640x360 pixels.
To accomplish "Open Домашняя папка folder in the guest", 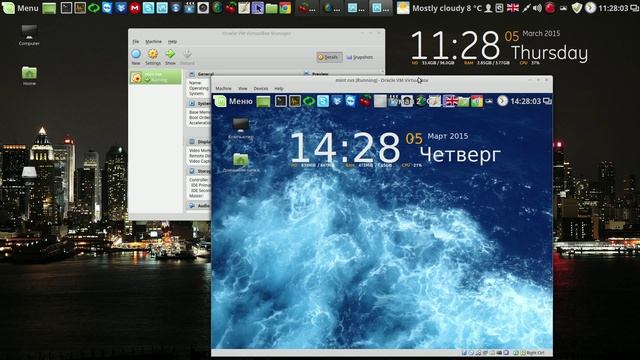I will click(x=240, y=162).
